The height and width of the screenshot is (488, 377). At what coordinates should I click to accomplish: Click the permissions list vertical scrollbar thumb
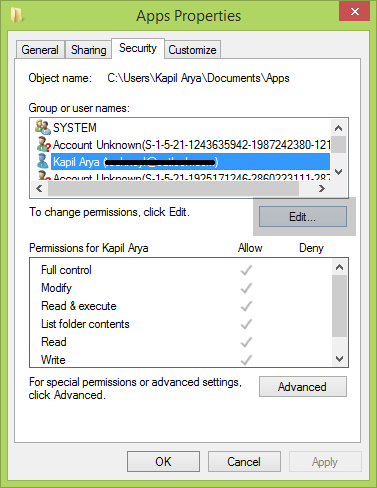coord(340,306)
